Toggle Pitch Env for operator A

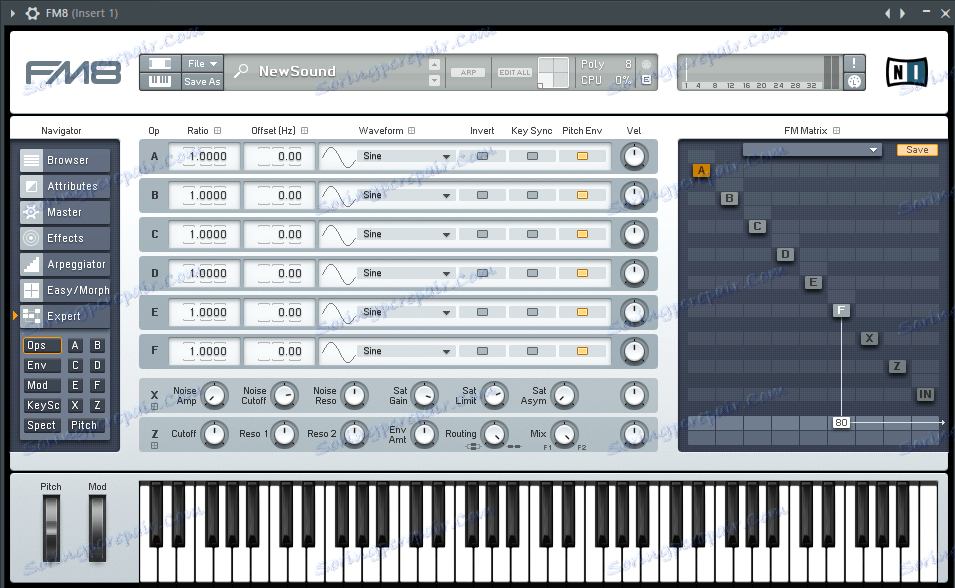[582, 156]
